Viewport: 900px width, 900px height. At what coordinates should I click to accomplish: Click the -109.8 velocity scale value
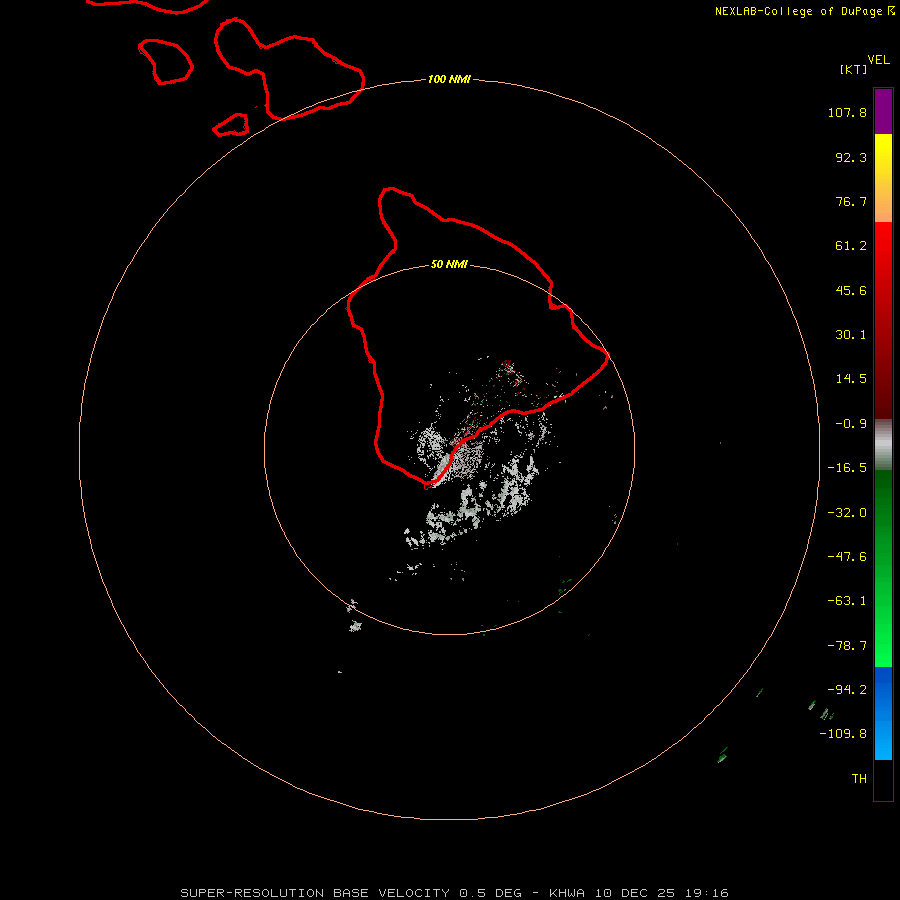coord(843,734)
